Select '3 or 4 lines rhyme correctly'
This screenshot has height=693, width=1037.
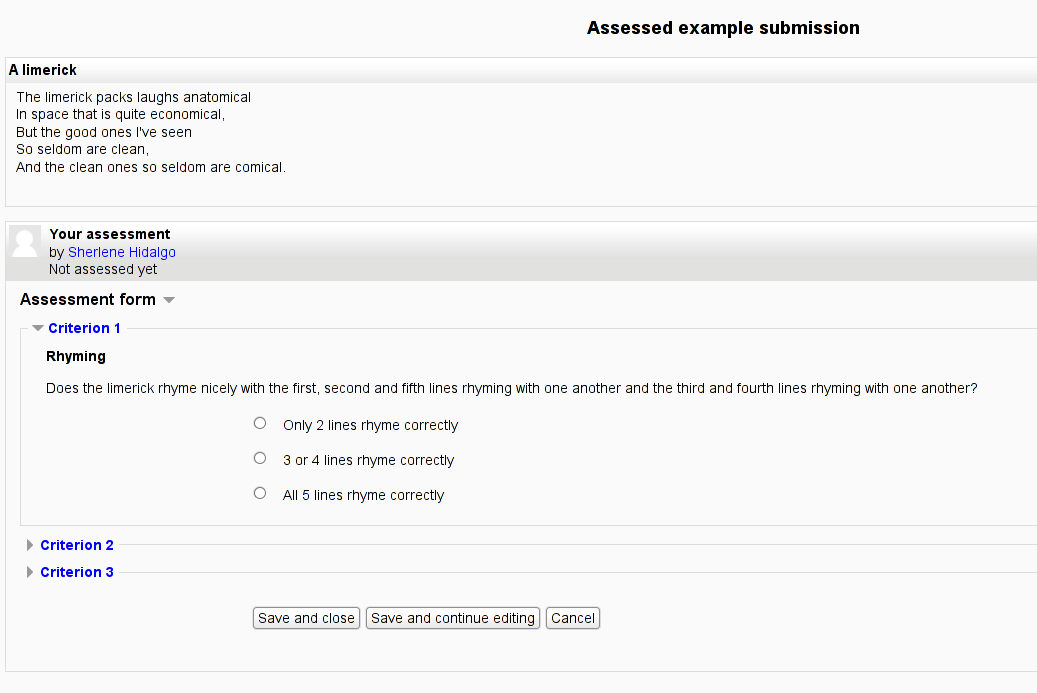point(260,458)
